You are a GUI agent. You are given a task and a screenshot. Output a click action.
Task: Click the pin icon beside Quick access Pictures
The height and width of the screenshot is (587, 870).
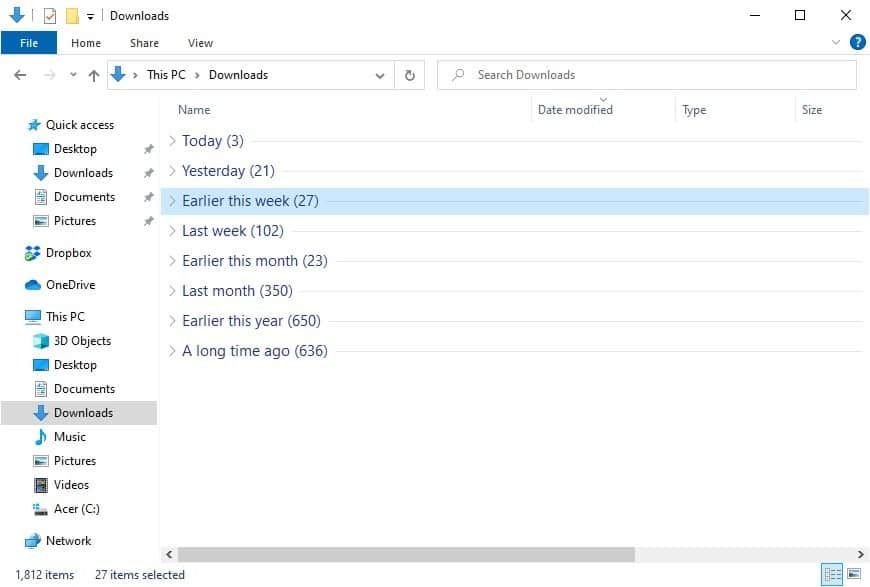tap(149, 221)
